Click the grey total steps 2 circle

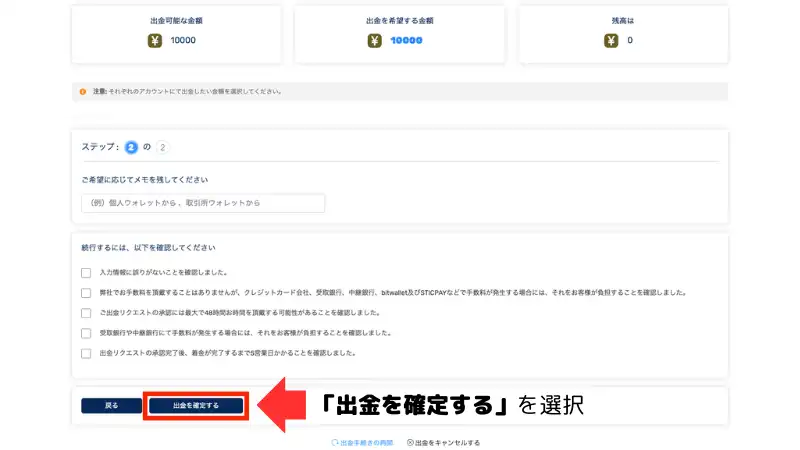pyautogui.click(x=163, y=147)
